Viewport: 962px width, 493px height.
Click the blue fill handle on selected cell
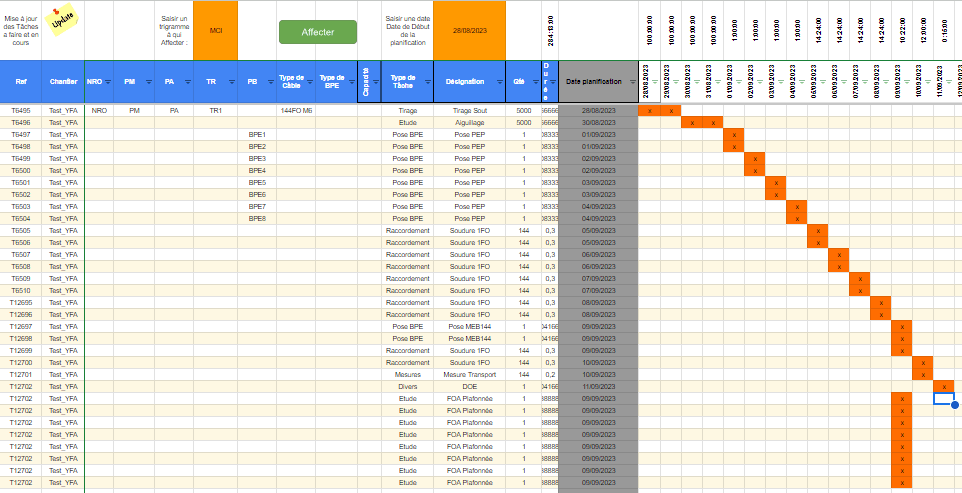[955, 404]
